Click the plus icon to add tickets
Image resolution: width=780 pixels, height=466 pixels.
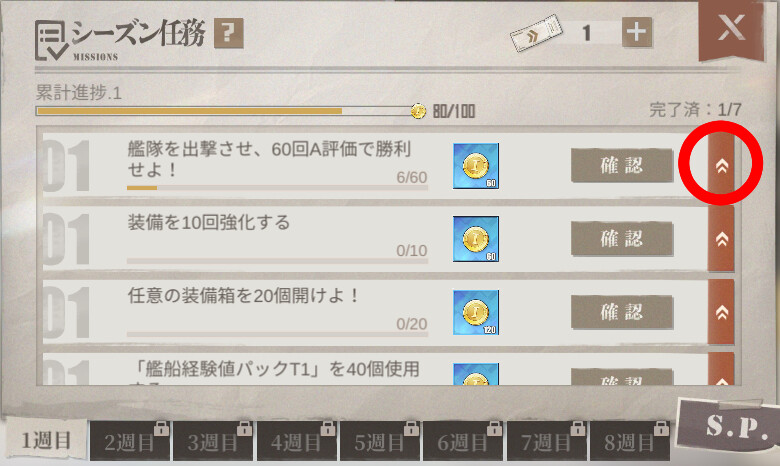point(637,32)
